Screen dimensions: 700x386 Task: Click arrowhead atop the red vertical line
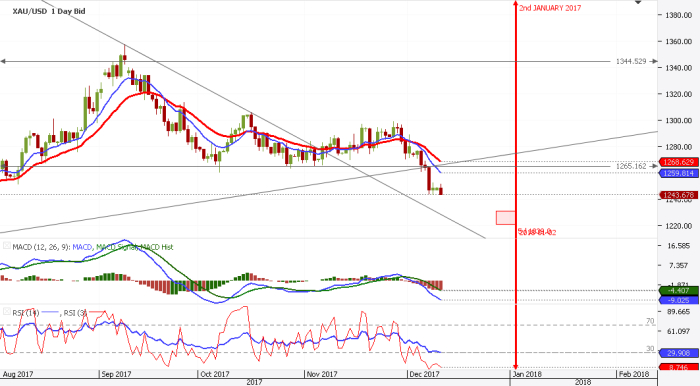coord(516,4)
